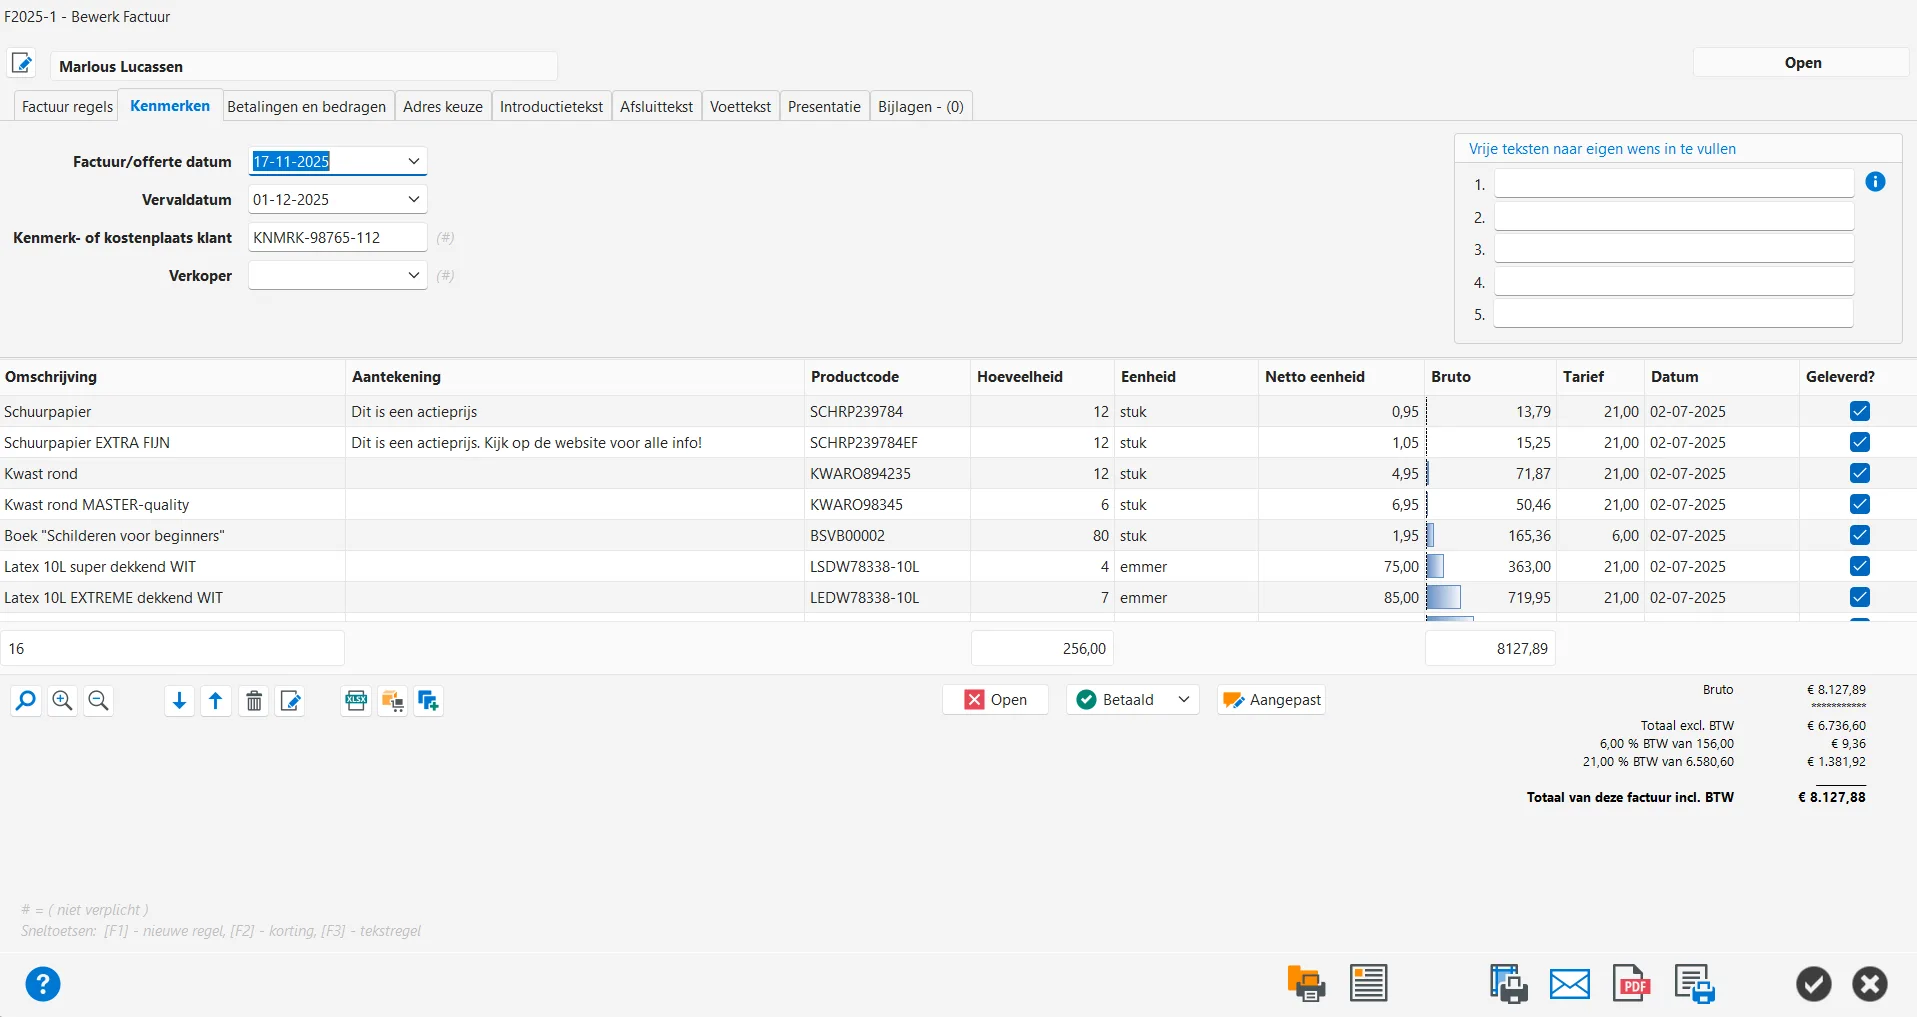Cancel with the black X button
This screenshot has height=1017, width=1917.
pyautogui.click(x=1869, y=984)
